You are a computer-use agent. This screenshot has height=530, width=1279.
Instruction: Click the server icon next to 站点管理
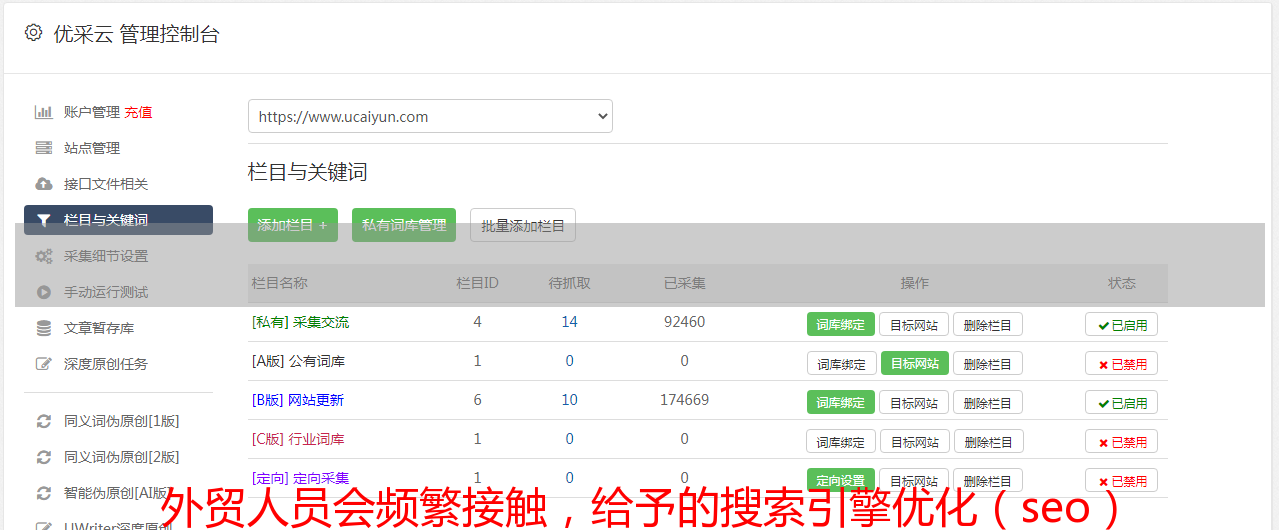(x=43, y=148)
